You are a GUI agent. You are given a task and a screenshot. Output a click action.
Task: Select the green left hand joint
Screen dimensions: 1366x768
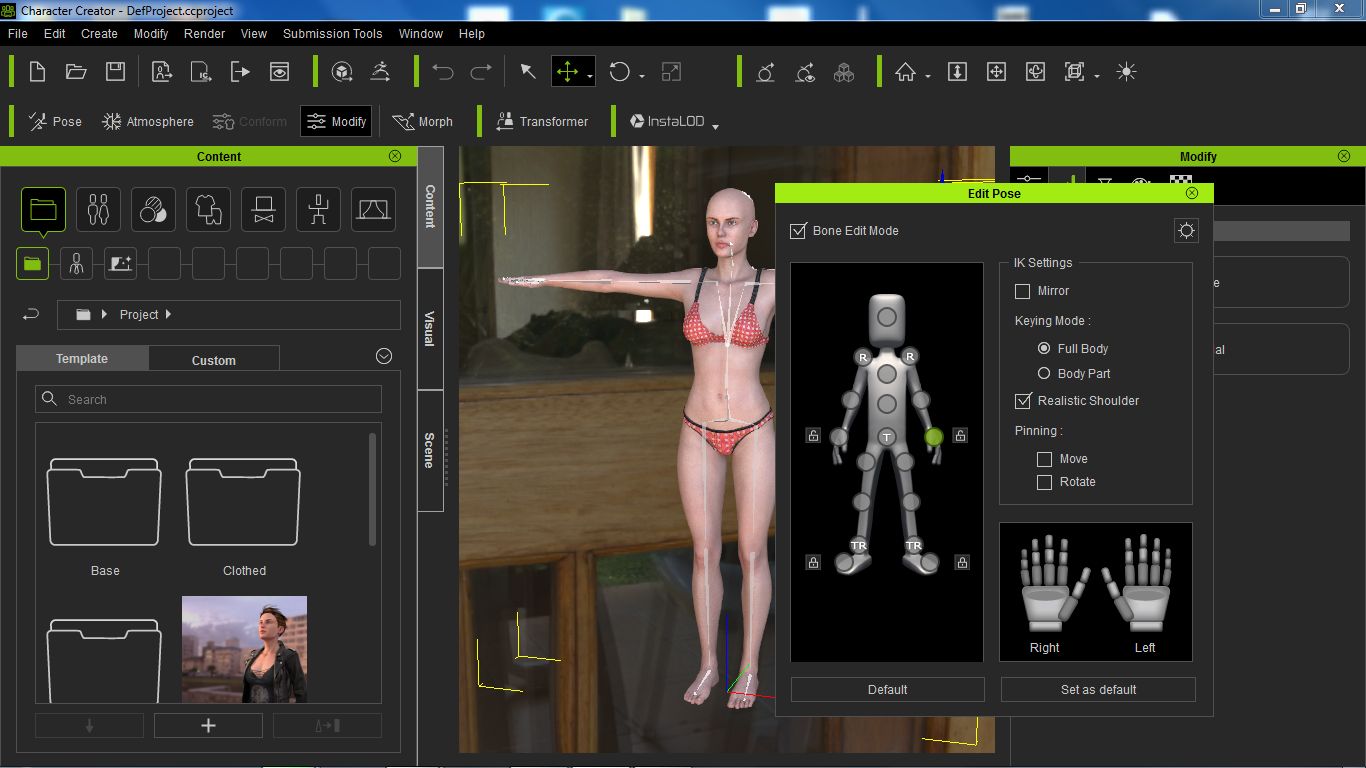[x=934, y=437]
